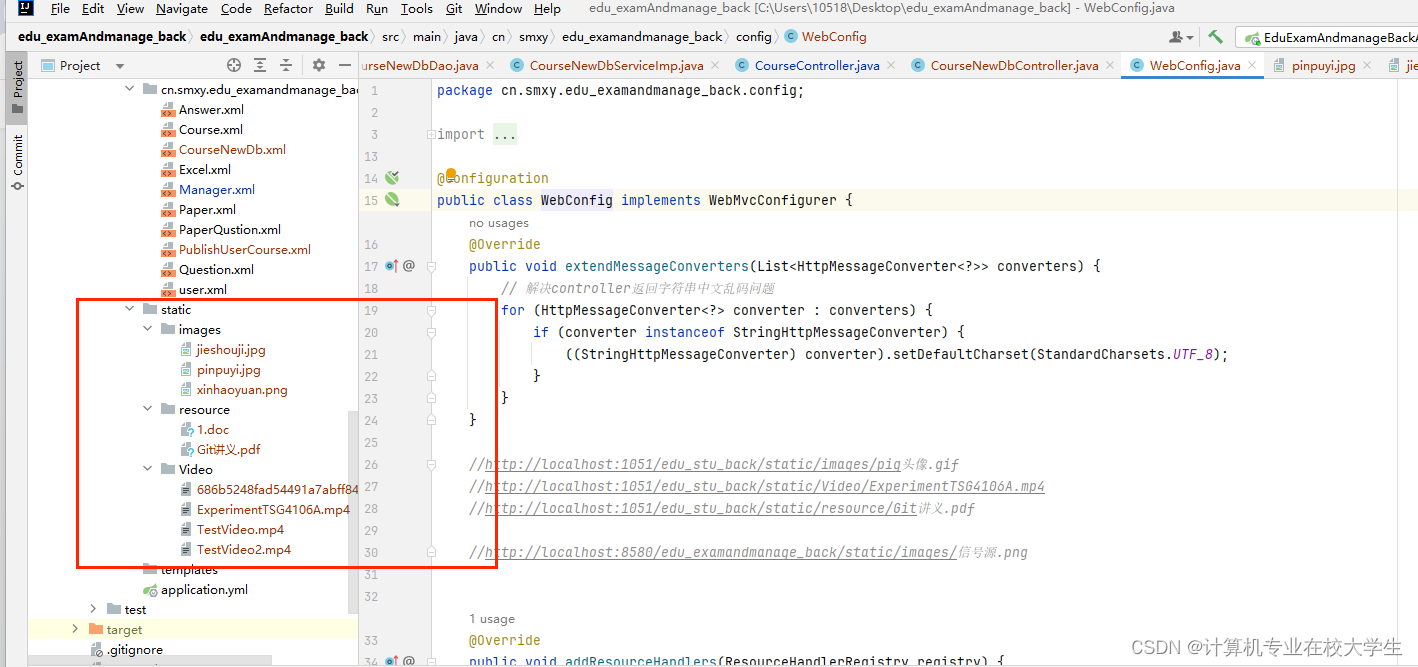The height and width of the screenshot is (667, 1418).
Task: Run the build using the hammer icon
Action: pos(1215,37)
